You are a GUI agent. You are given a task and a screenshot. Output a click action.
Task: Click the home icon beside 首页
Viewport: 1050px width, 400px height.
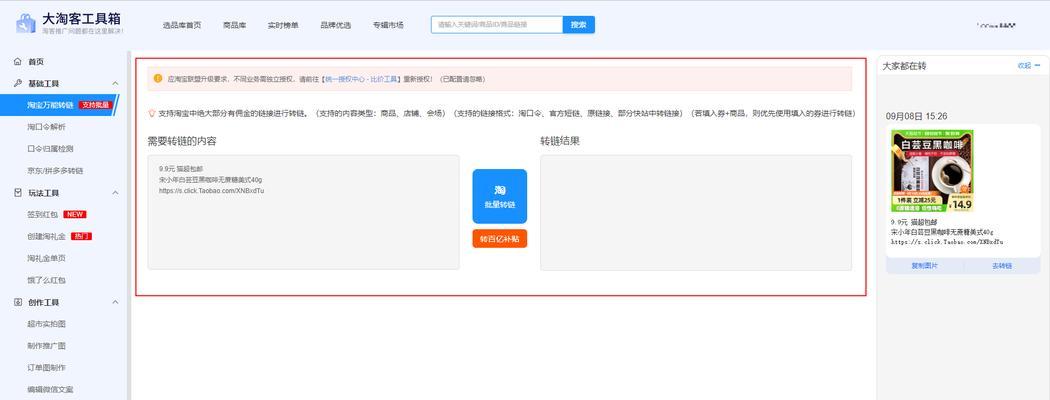(x=17, y=62)
